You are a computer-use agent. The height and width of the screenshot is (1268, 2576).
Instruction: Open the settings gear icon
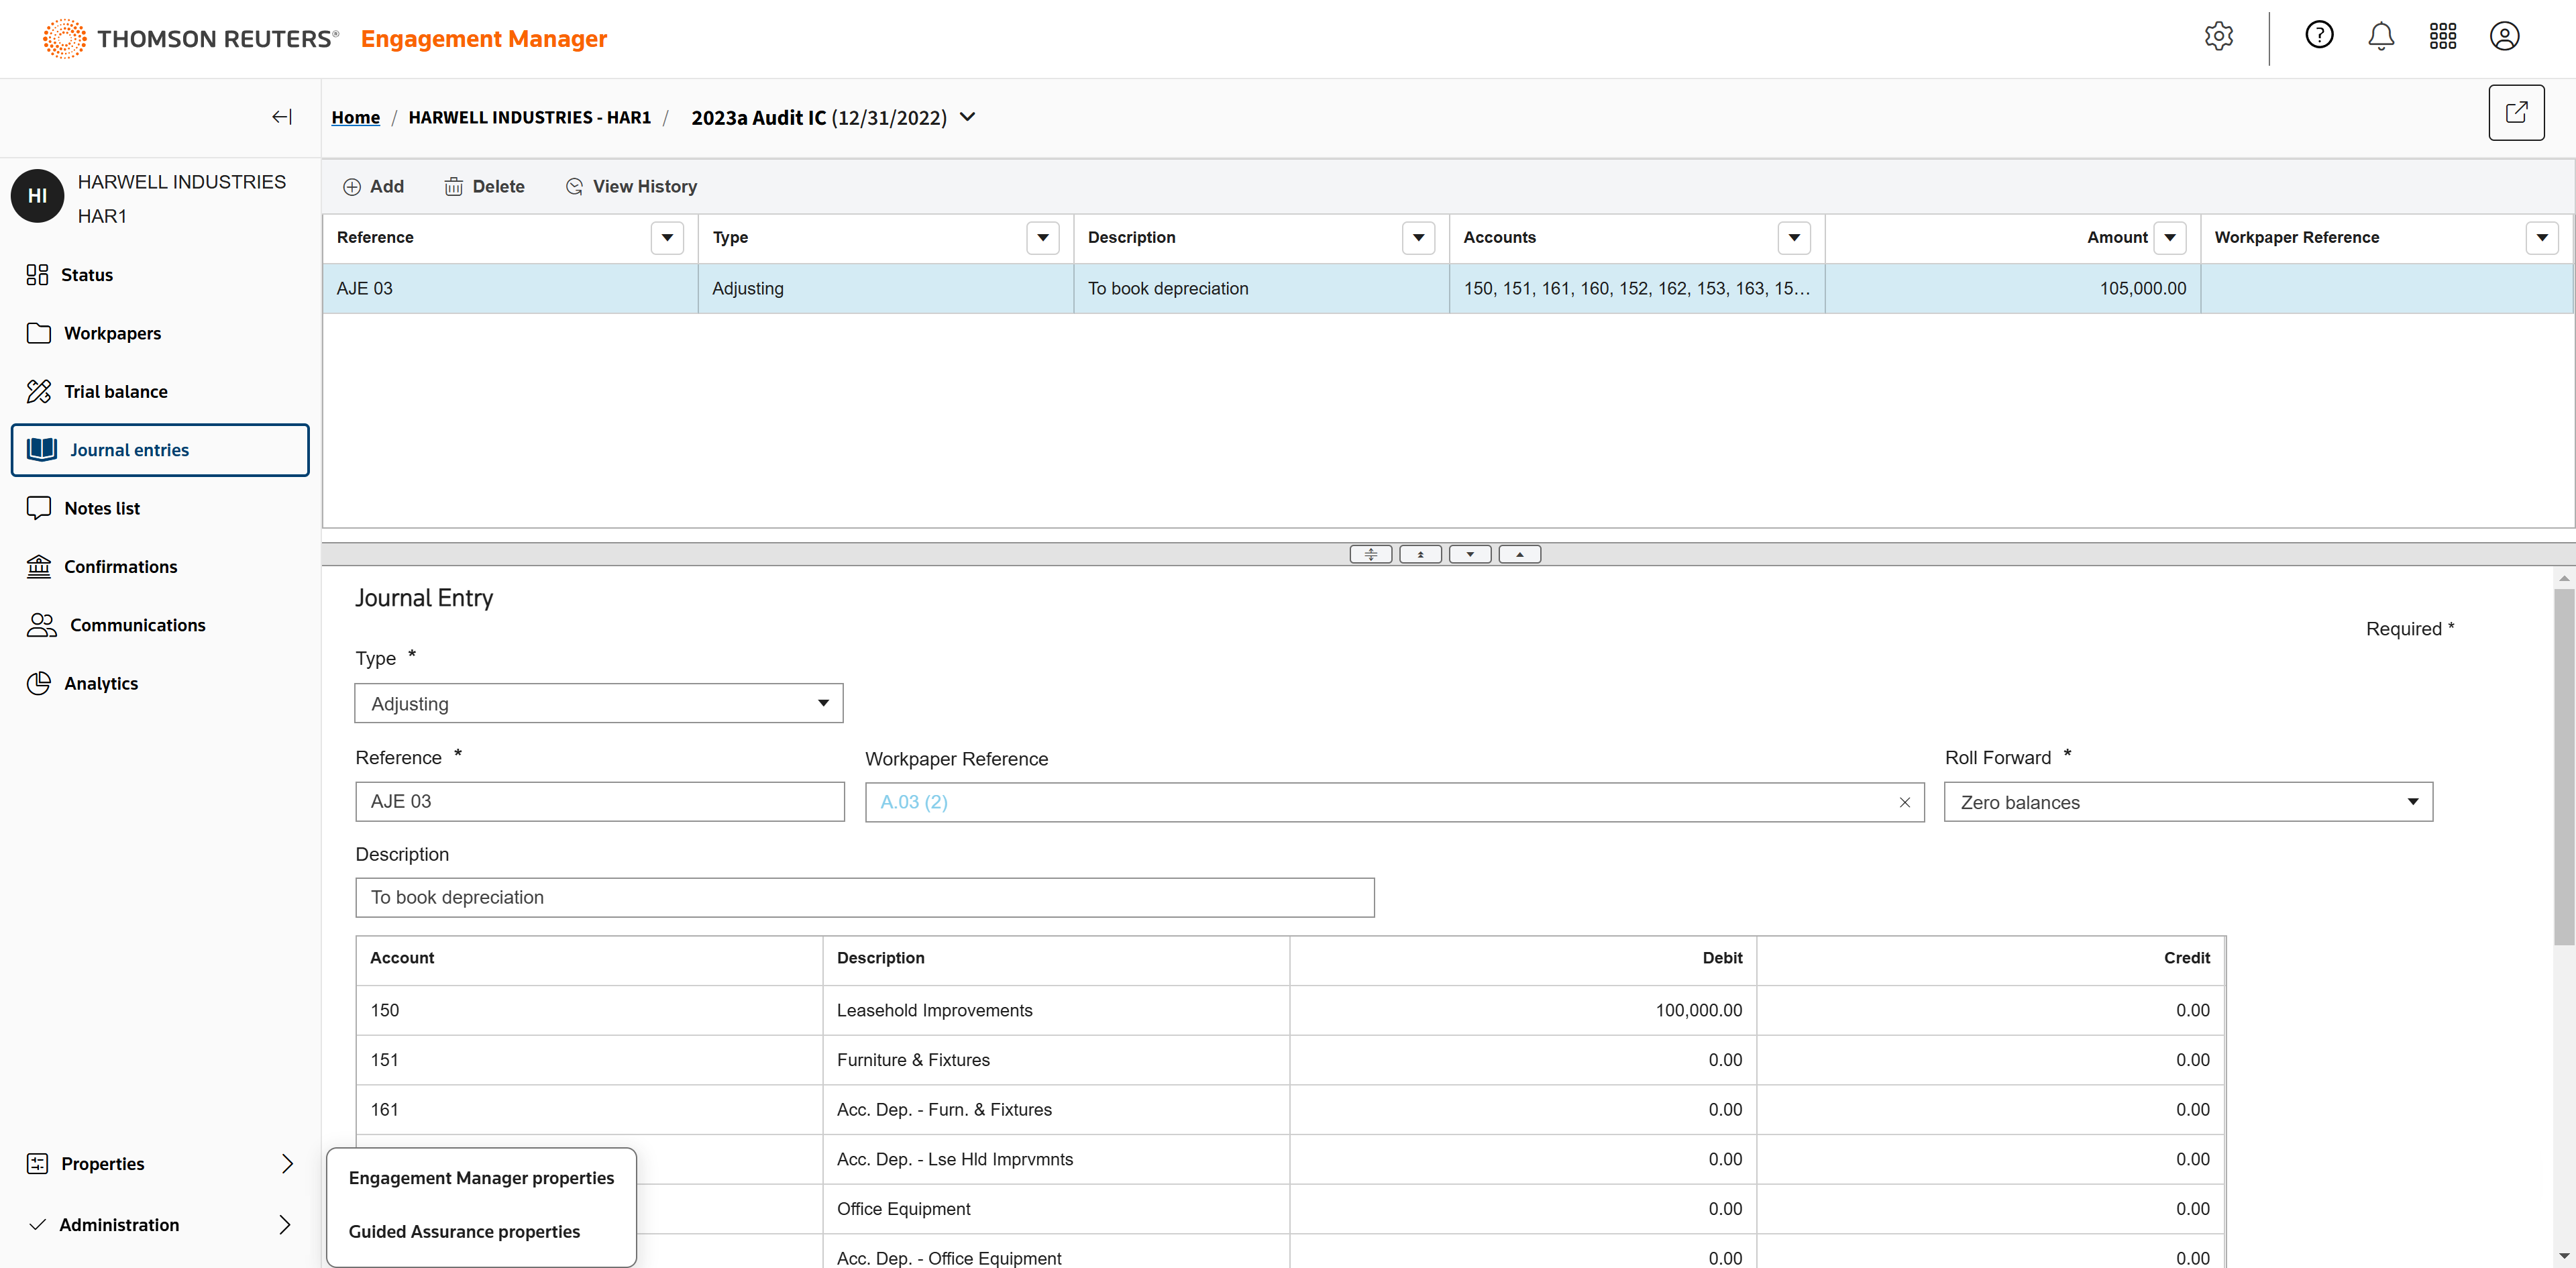click(2218, 37)
